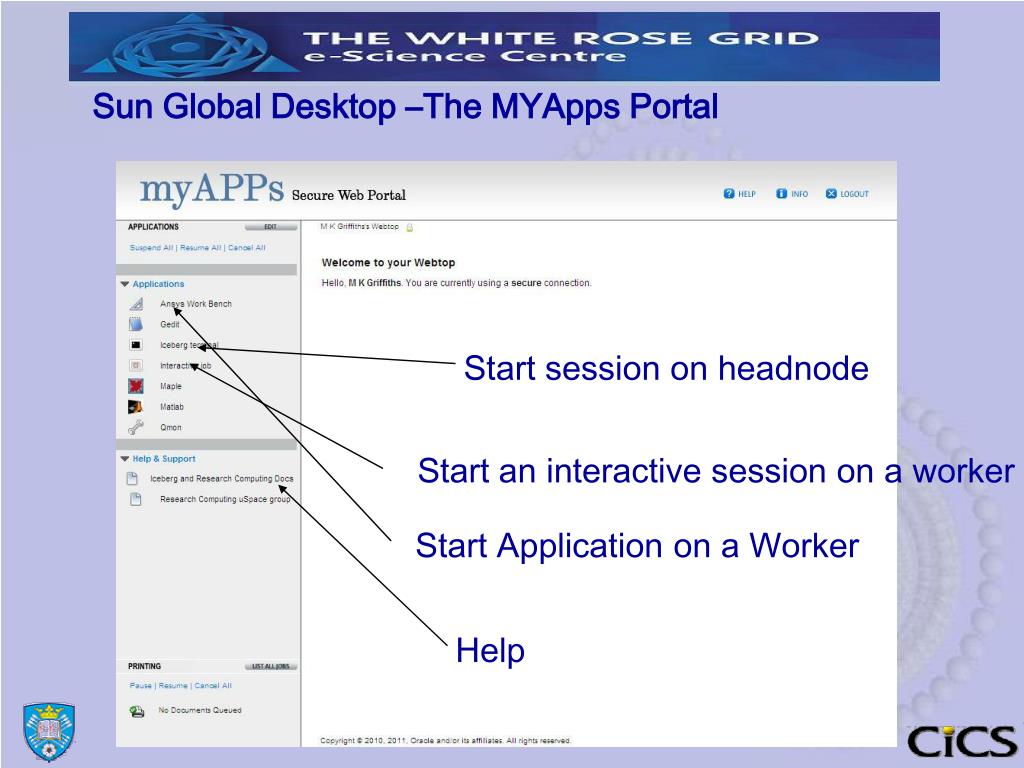
Task: Launch Ansys Work Bench
Action: [x=196, y=304]
